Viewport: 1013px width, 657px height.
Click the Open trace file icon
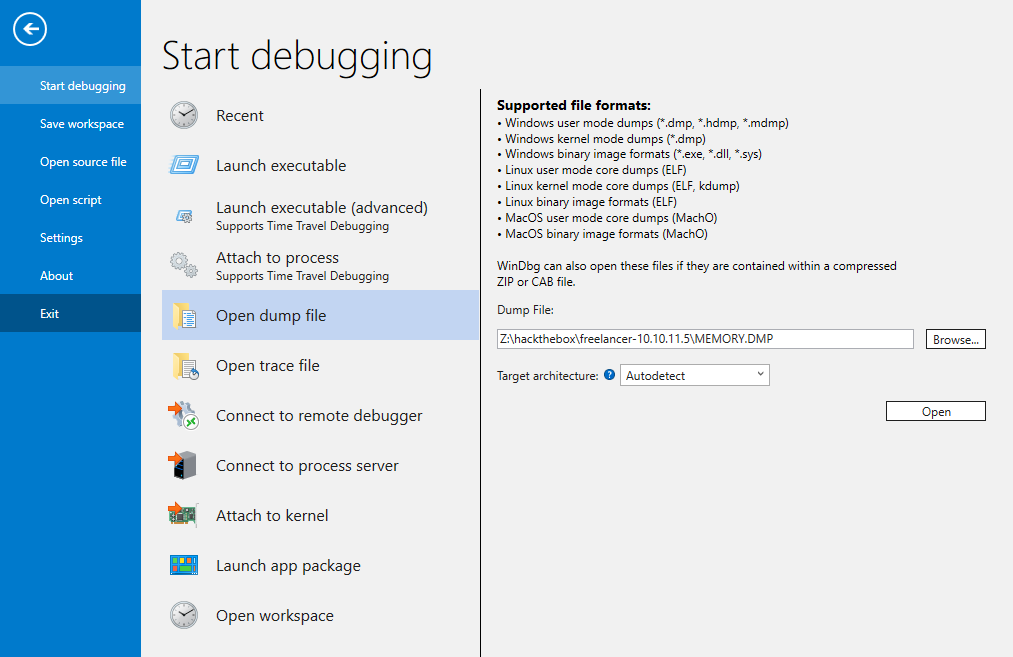point(184,366)
